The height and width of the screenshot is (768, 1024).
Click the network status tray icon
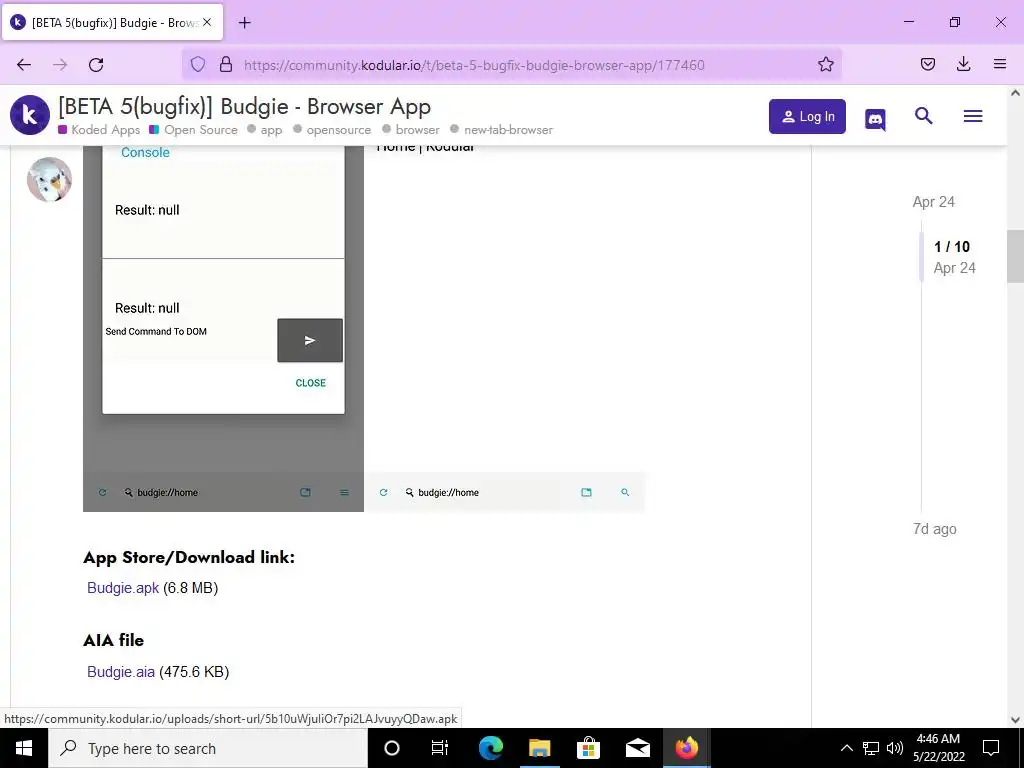[871, 748]
